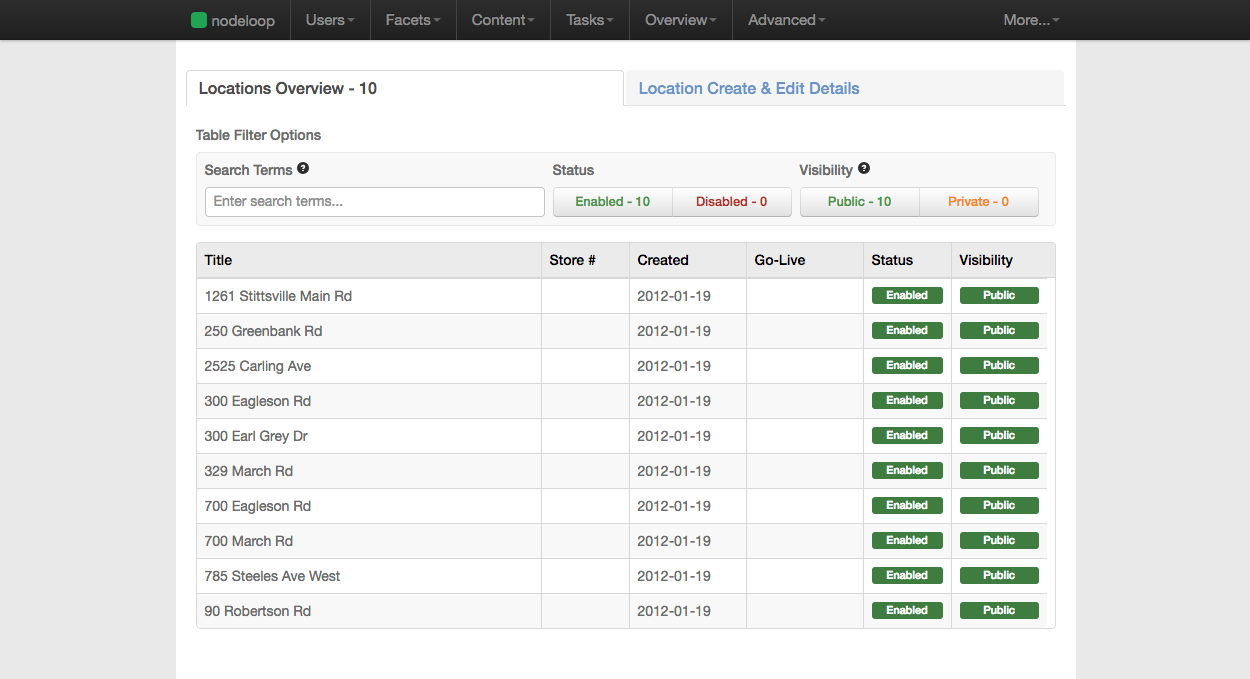Viewport: 1250px width, 679px height.
Task: Click Public badge for 1261 Stittsville Main Rd
Action: 999,296
